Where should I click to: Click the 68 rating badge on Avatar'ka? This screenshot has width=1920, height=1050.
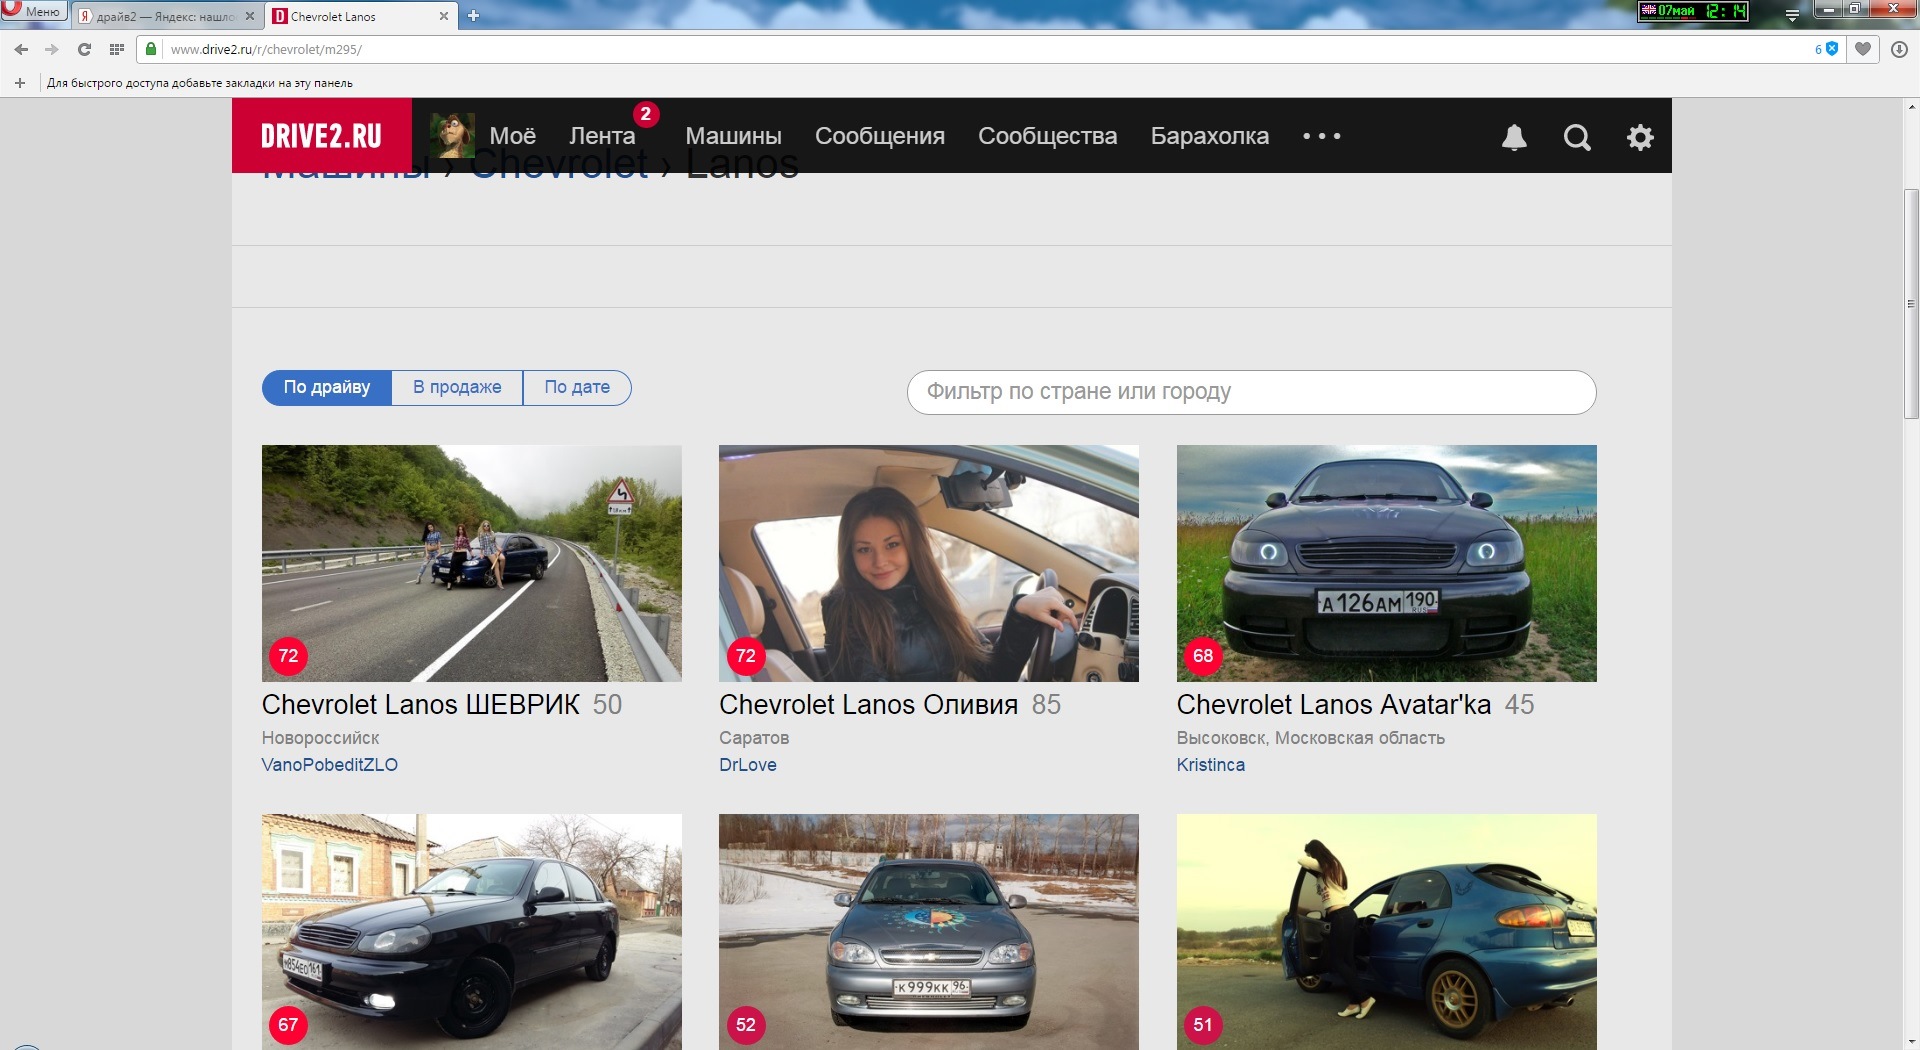tap(1203, 656)
